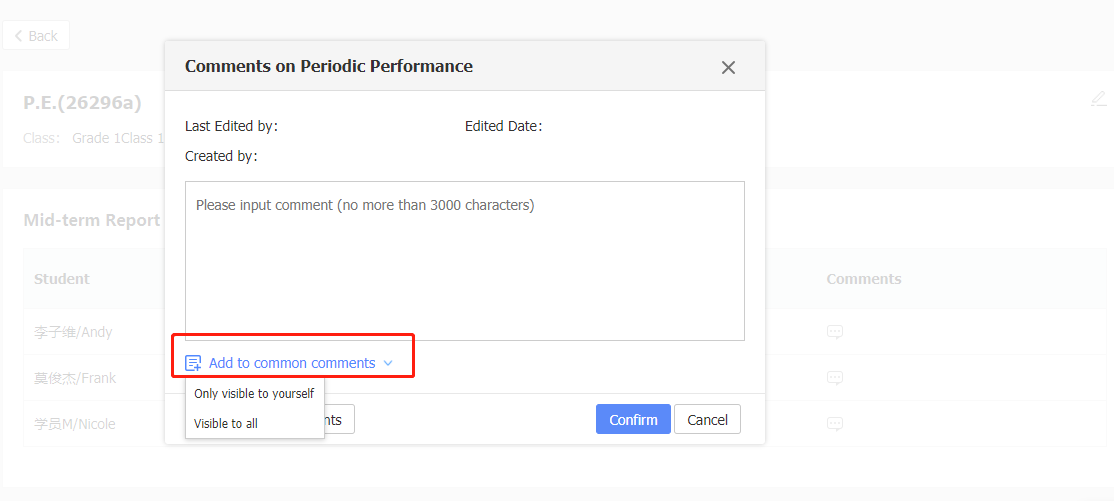The height and width of the screenshot is (501, 1114).
Task: Click the pencil edit icon
Action: click(1099, 98)
